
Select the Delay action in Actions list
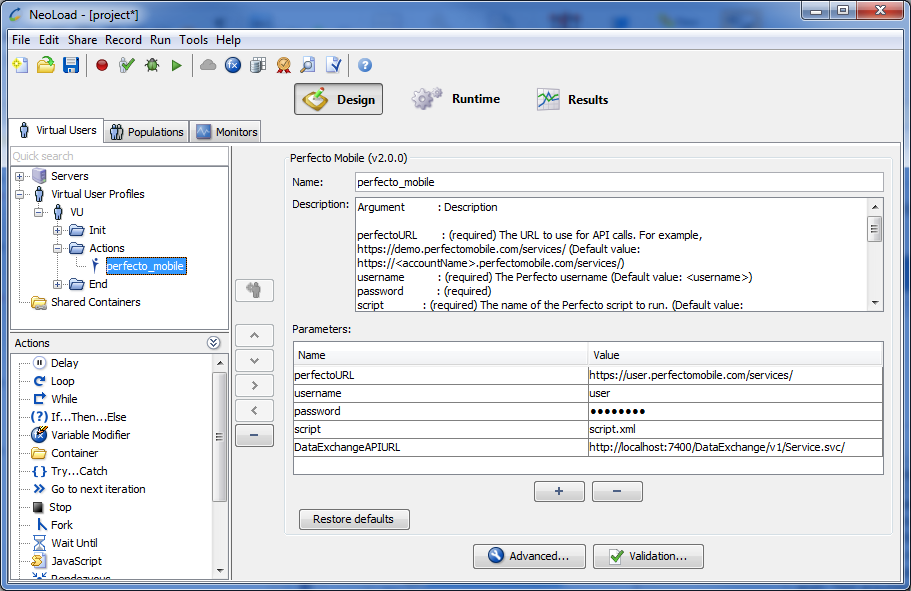coord(64,363)
